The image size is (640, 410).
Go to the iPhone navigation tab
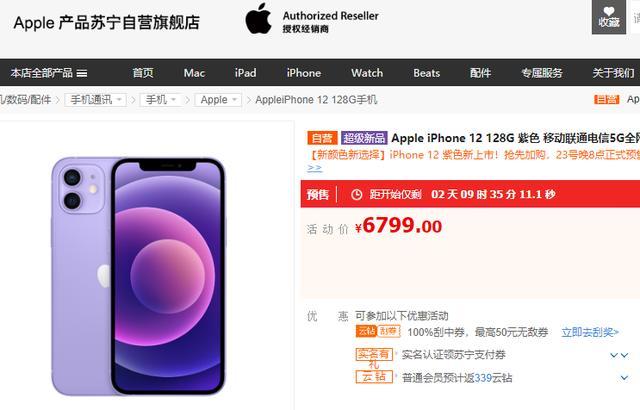click(x=304, y=73)
